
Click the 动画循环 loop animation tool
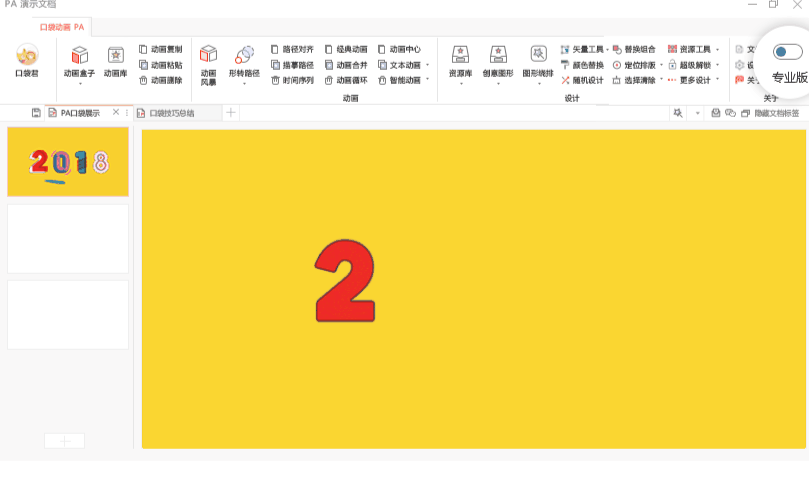(346, 80)
